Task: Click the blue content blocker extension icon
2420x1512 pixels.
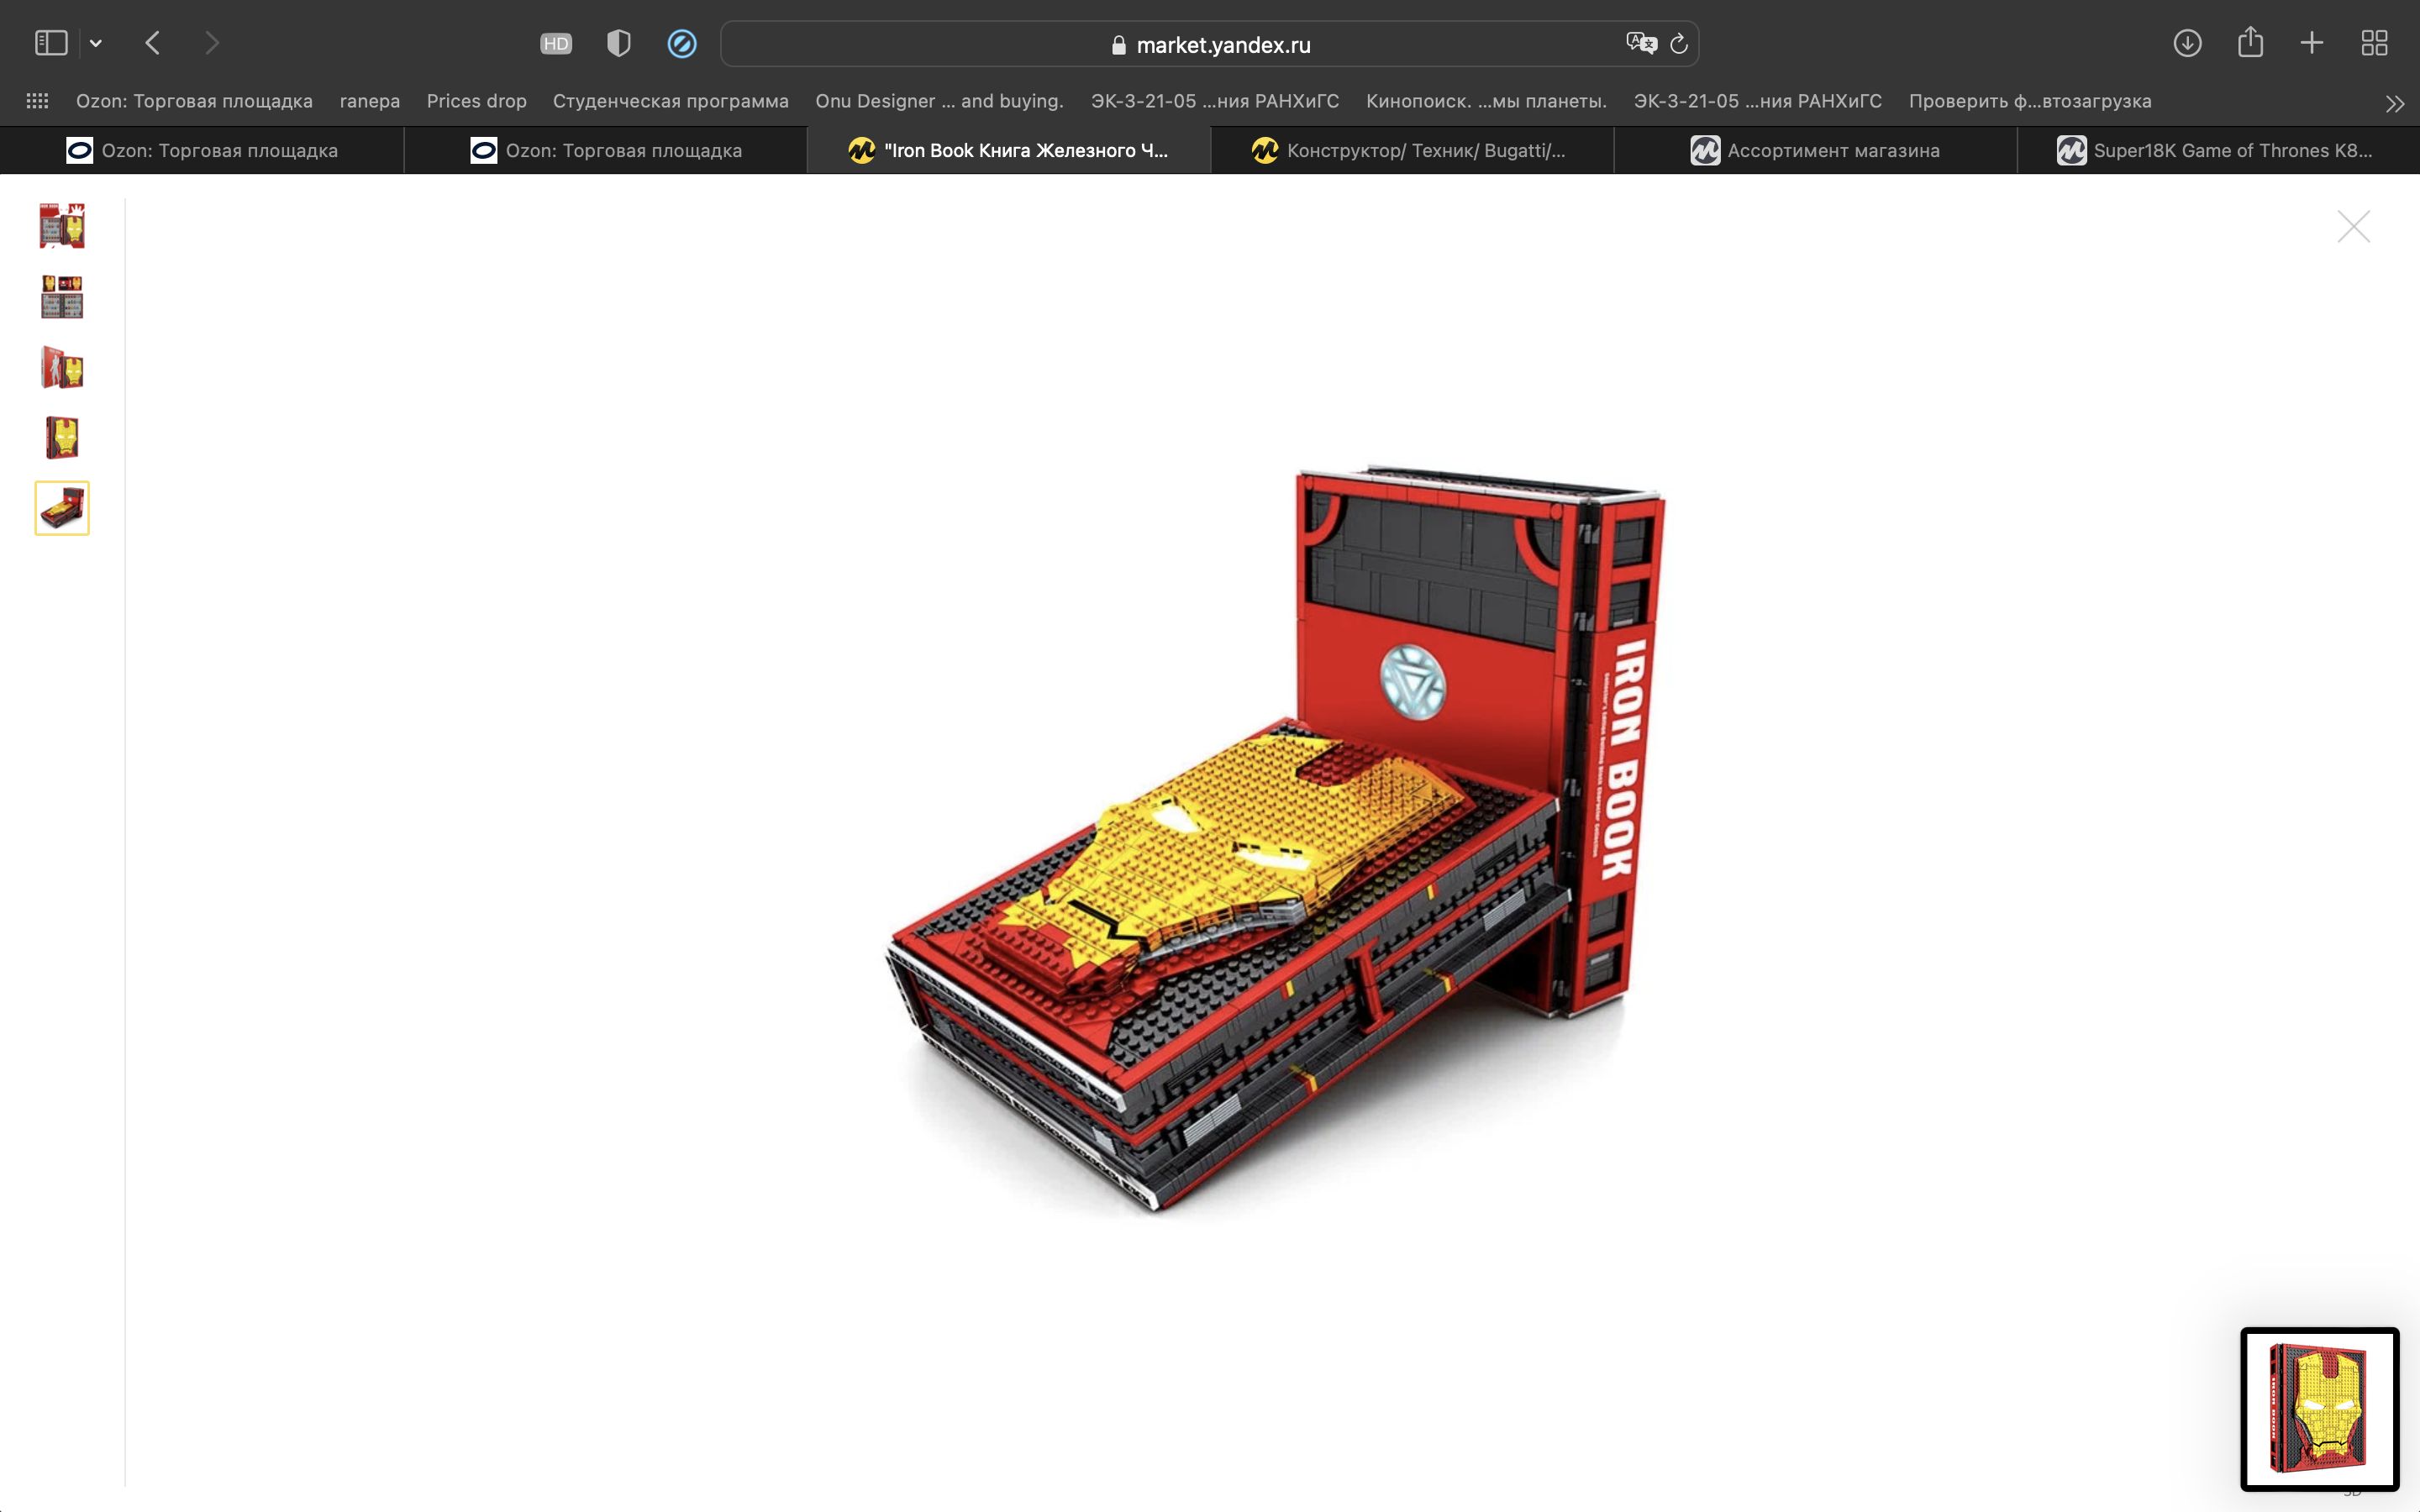Action: pyautogui.click(x=682, y=43)
